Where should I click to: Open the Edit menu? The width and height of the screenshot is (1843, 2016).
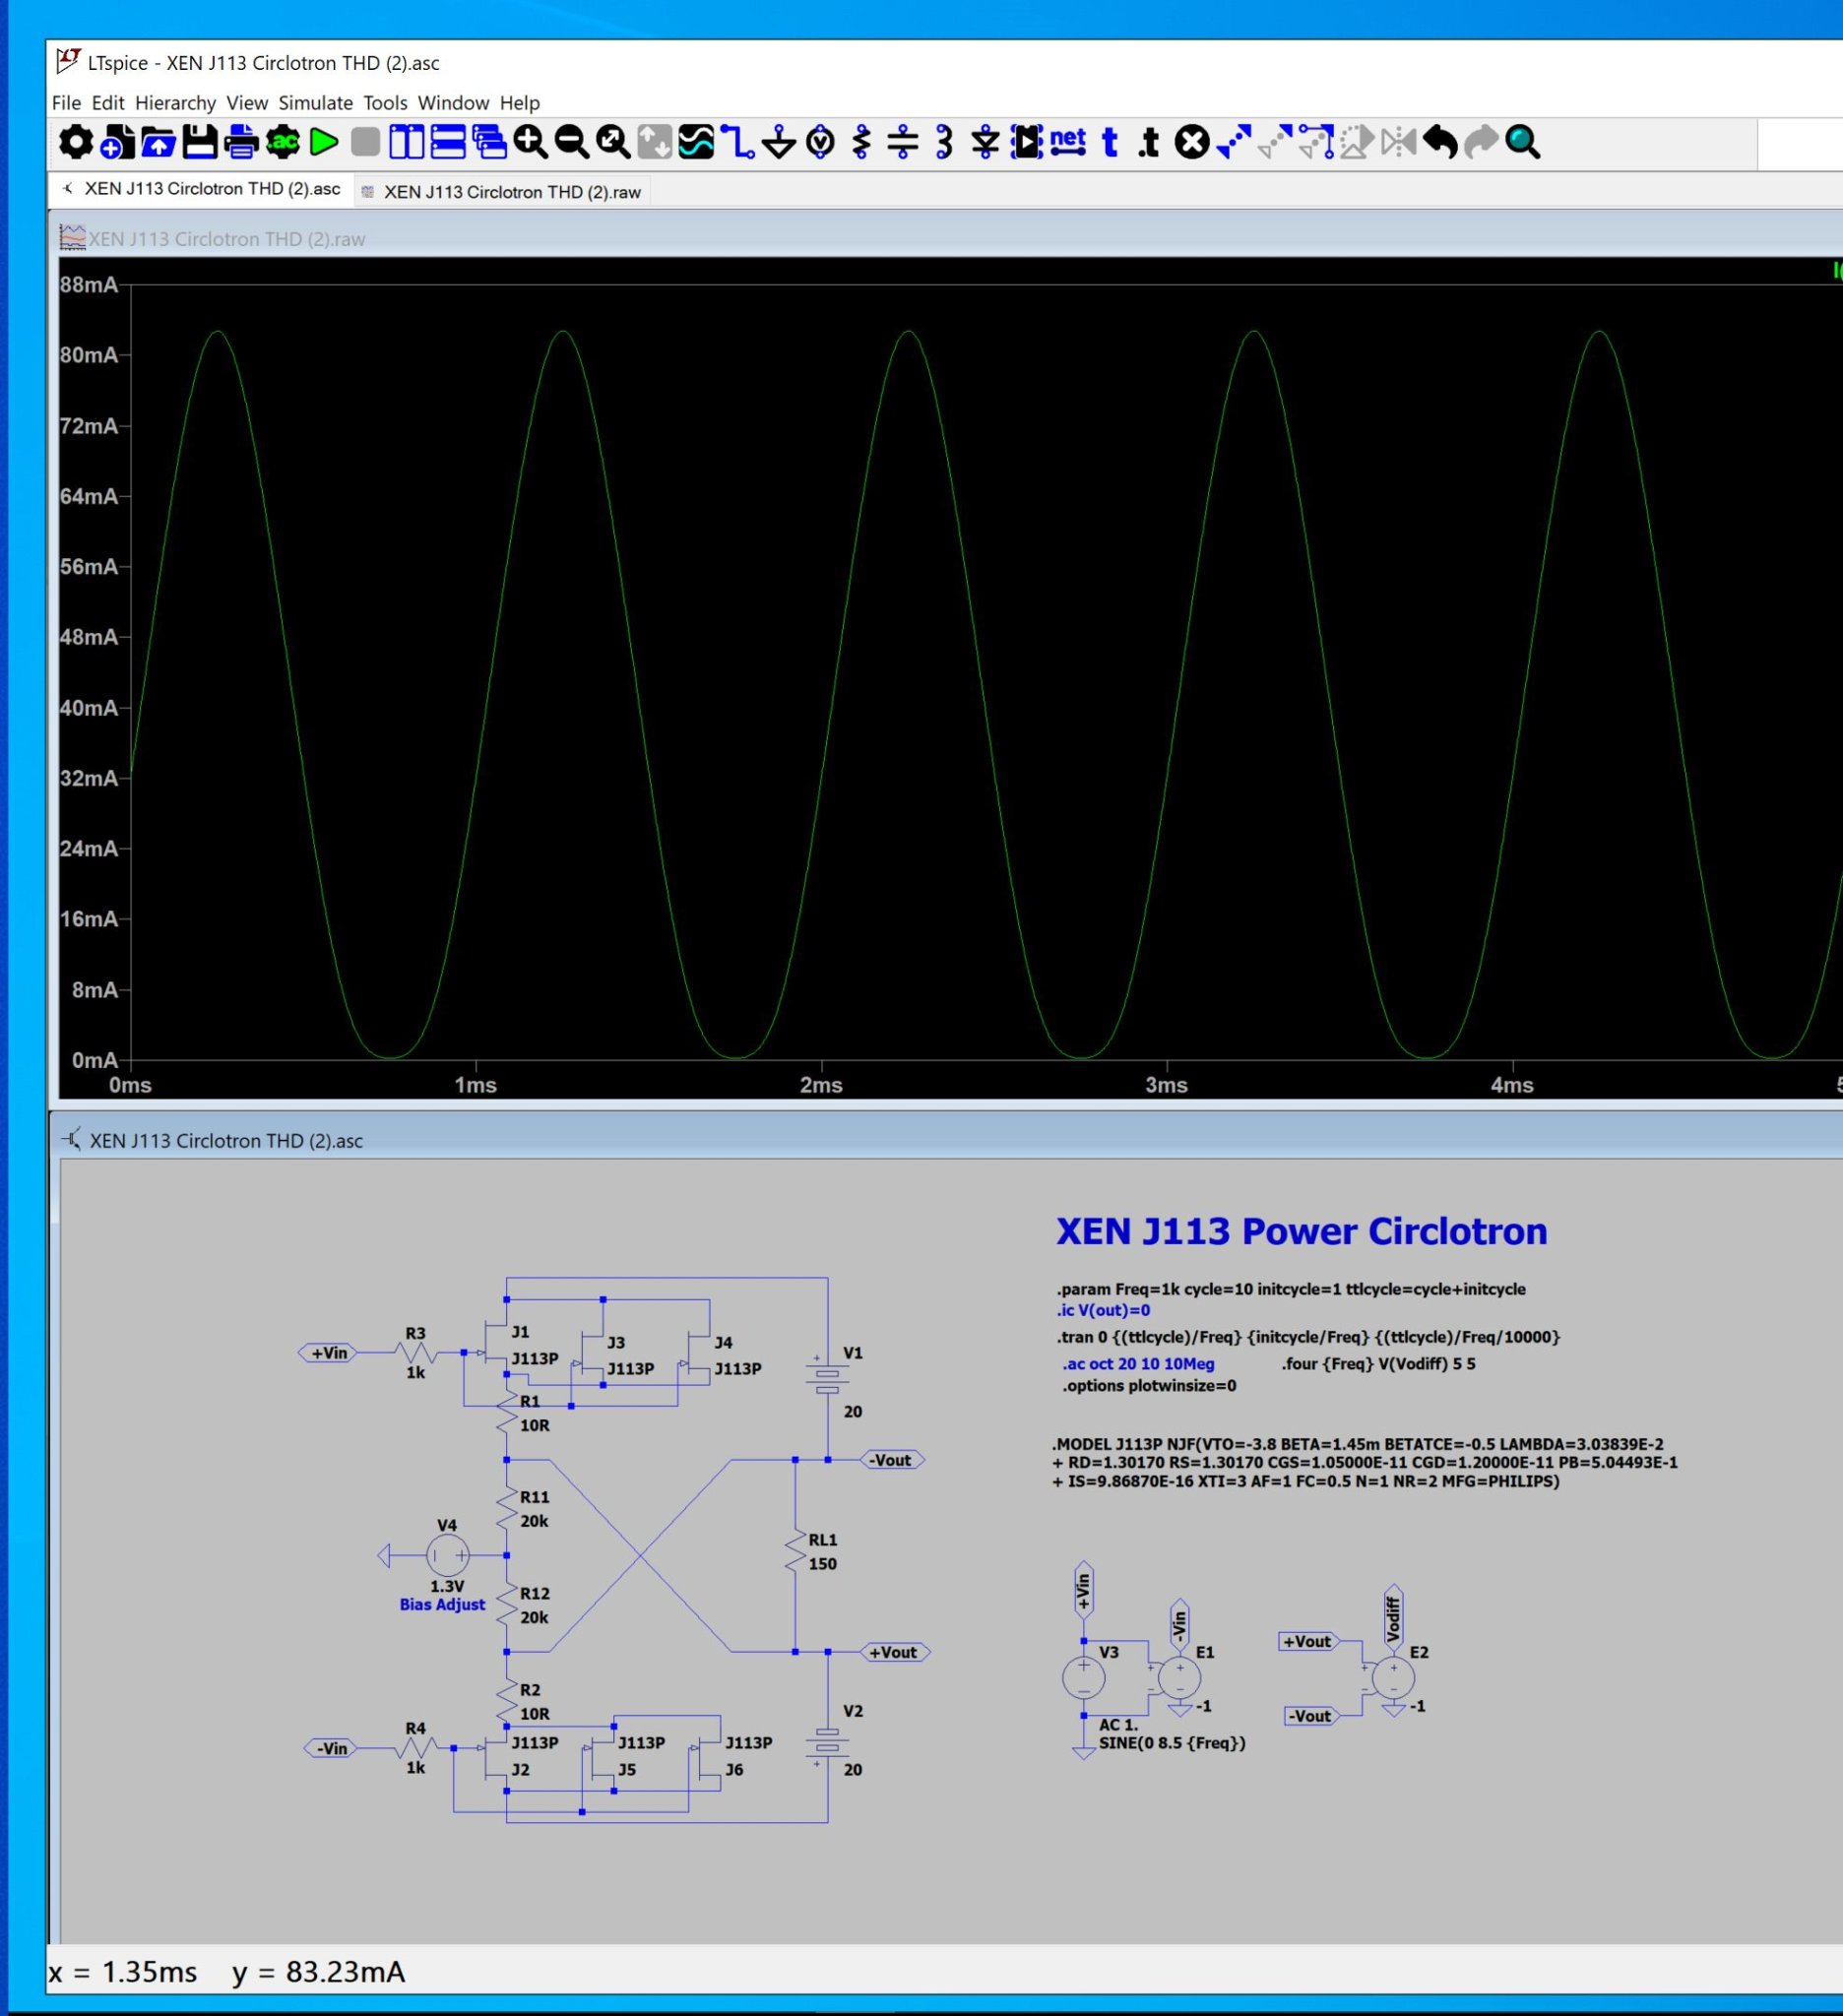pyautogui.click(x=108, y=103)
